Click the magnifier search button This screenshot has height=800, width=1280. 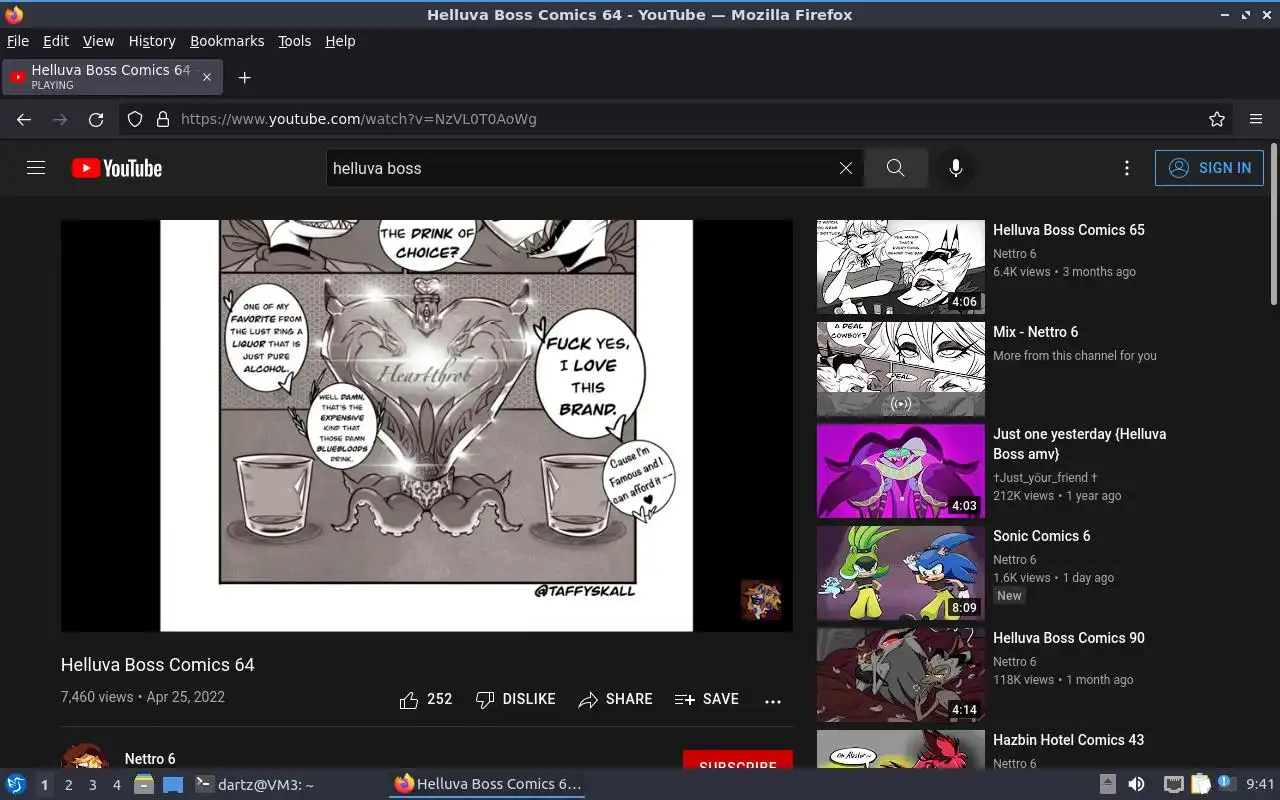click(x=895, y=168)
